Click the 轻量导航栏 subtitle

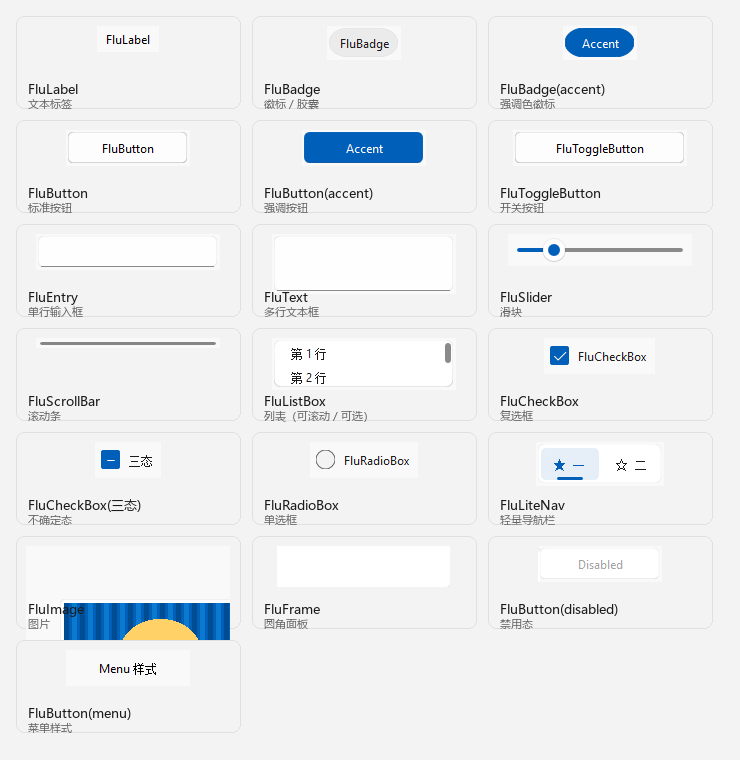(527, 520)
